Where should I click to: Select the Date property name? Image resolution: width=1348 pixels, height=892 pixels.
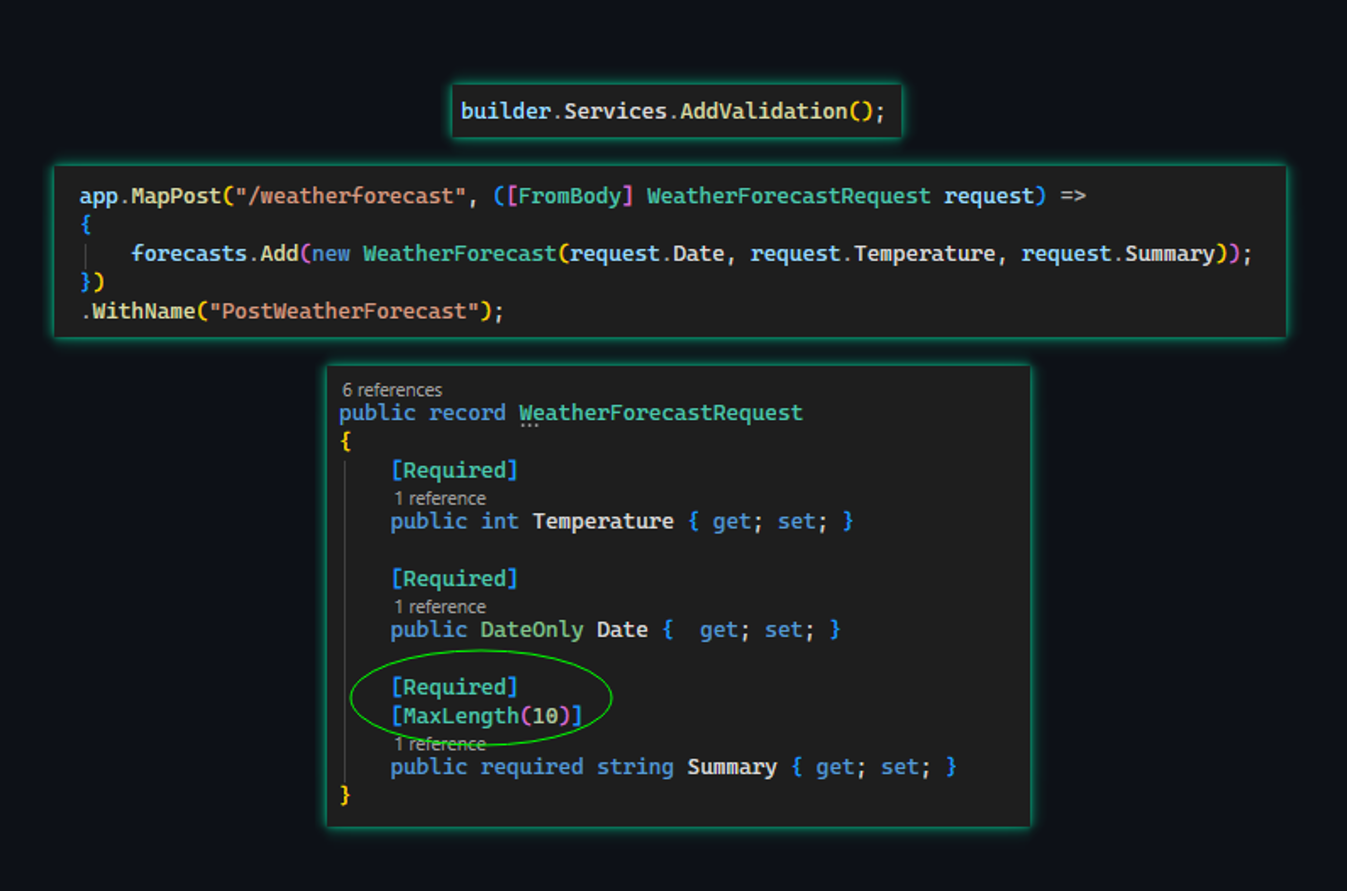621,629
